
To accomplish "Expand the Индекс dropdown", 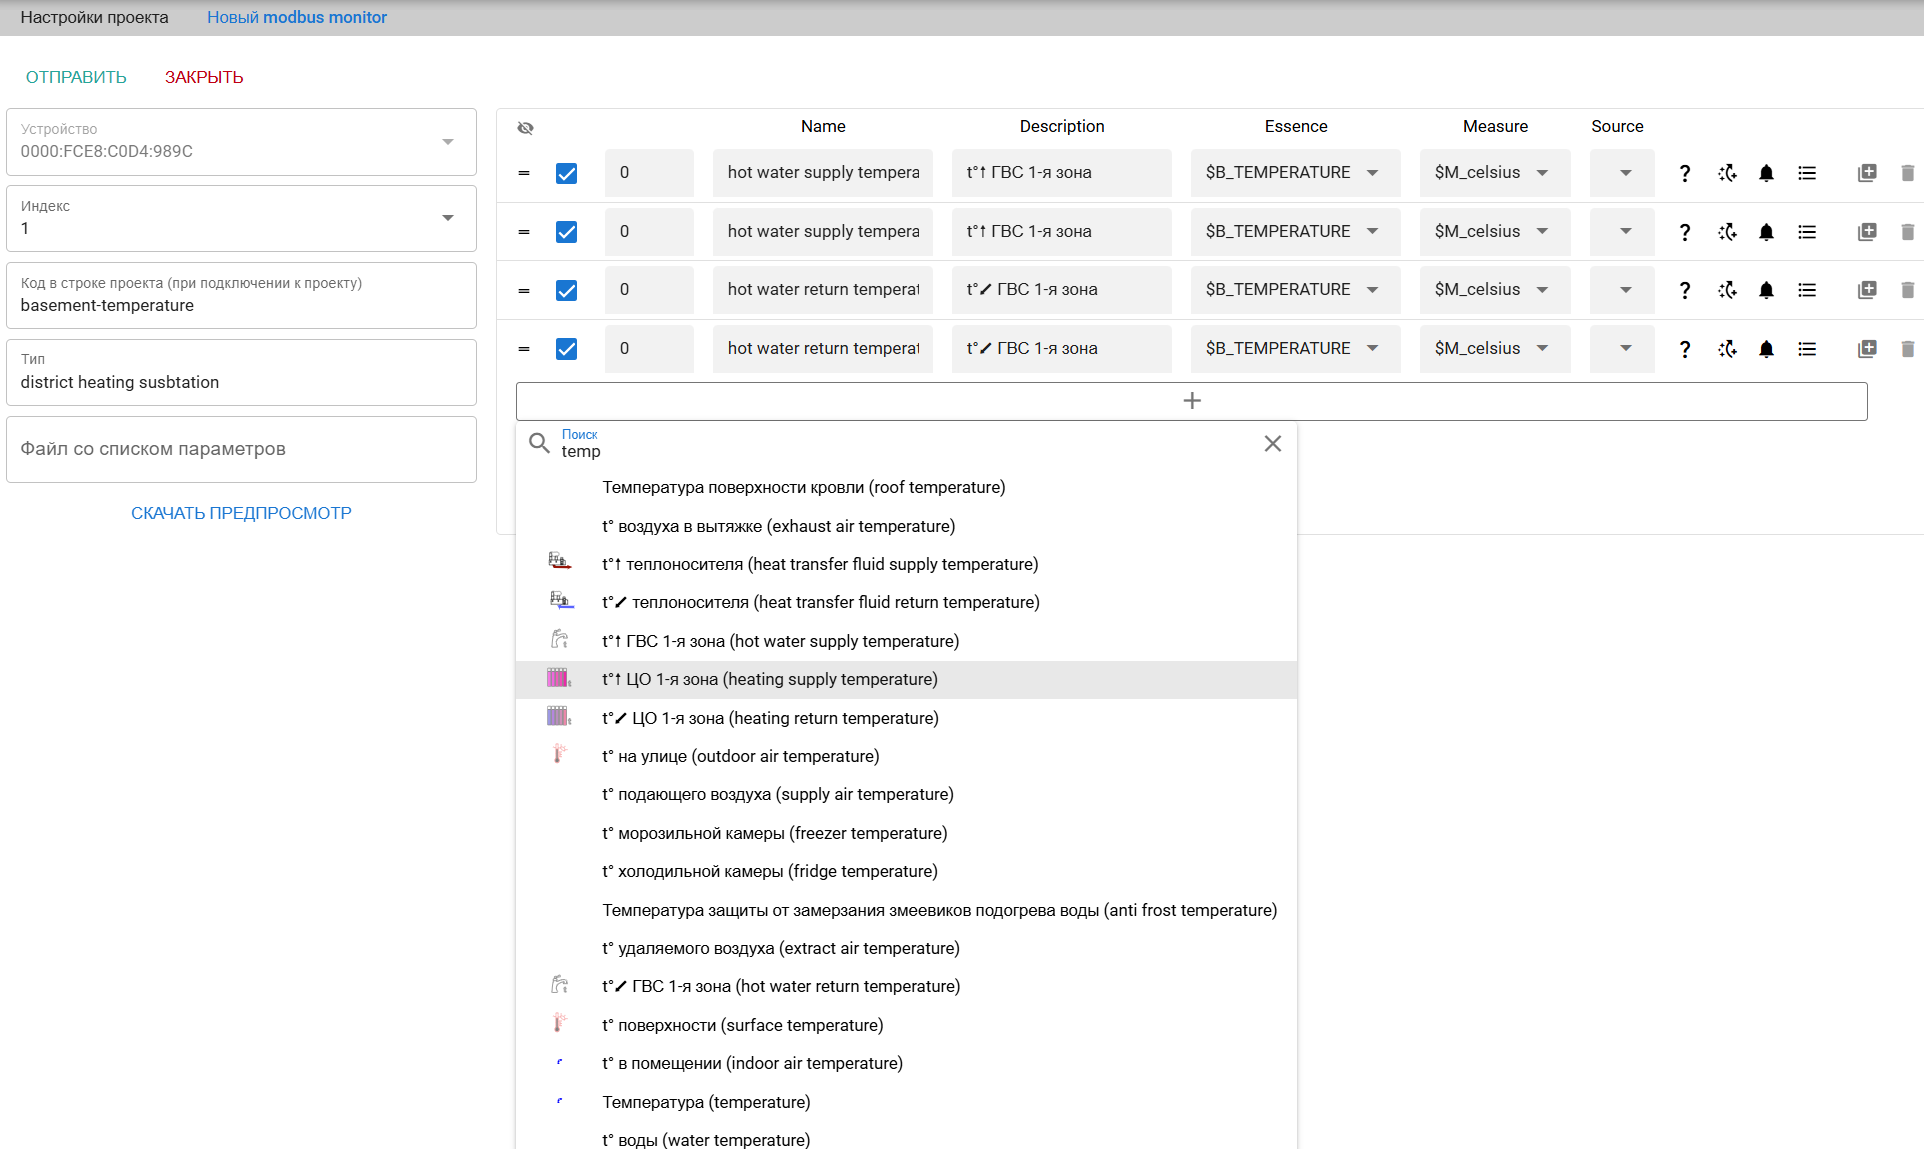I will [447, 218].
